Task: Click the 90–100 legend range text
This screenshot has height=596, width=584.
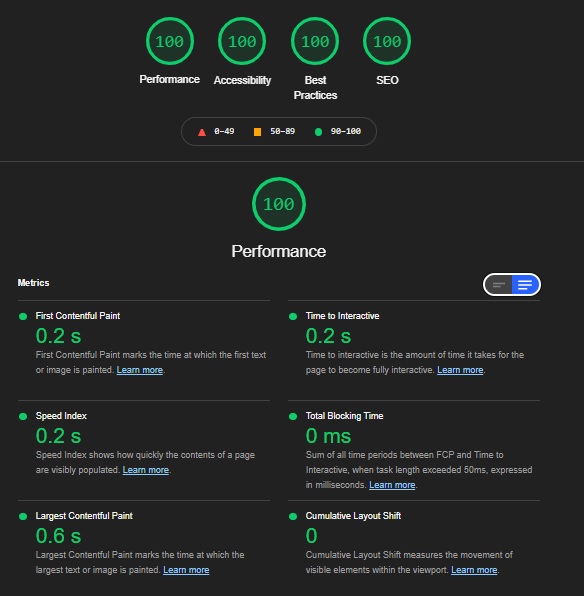Action: point(346,132)
